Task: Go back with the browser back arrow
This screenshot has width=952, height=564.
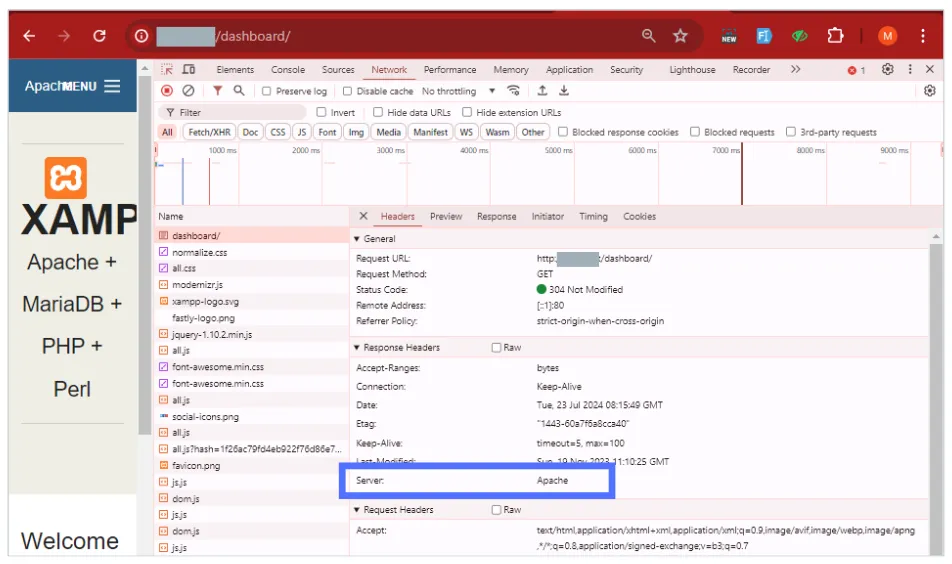Action: click(29, 36)
